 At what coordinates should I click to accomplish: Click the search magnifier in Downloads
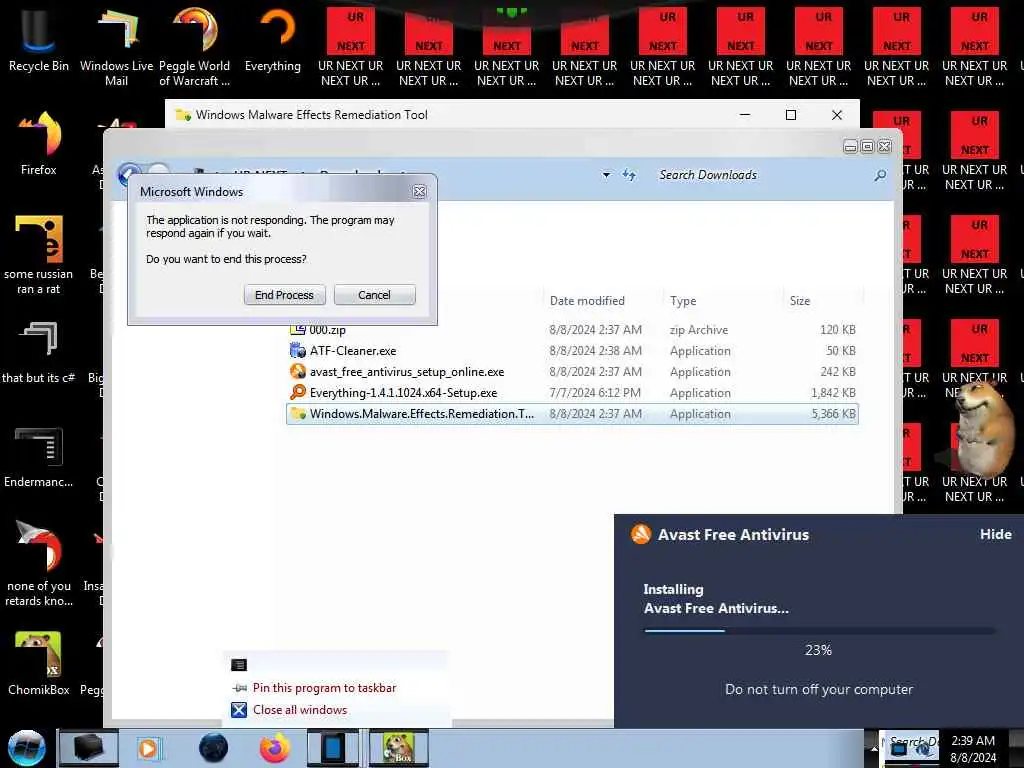coord(880,175)
